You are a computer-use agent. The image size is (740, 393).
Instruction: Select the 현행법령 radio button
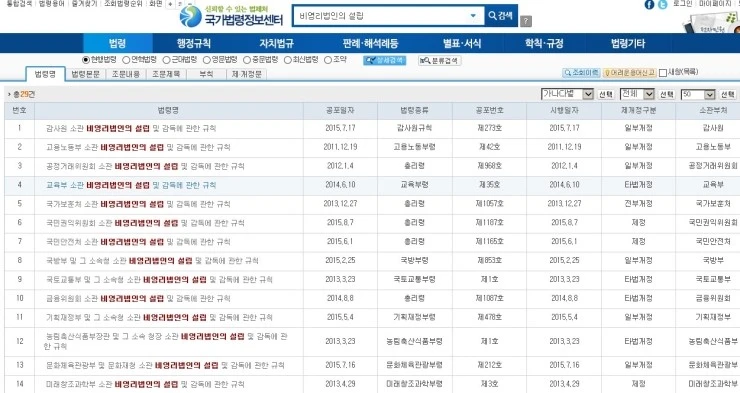(x=86, y=60)
